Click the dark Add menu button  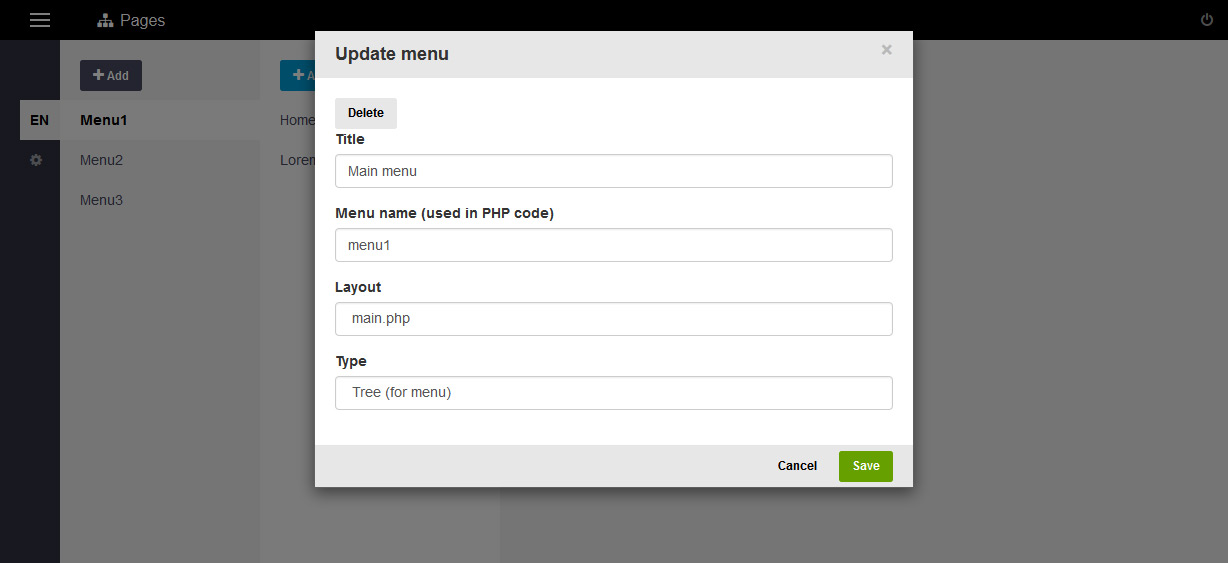(111, 76)
